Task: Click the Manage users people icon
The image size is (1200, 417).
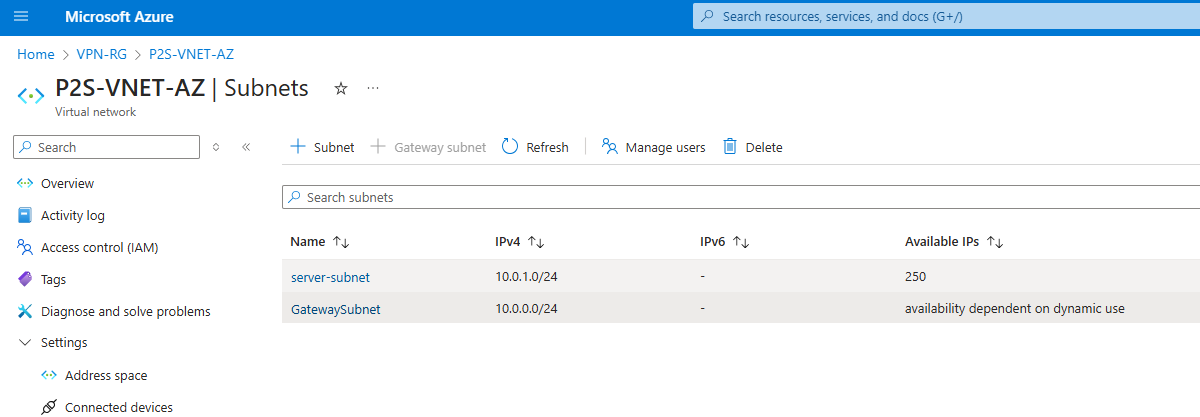Action: pos(609,147)
